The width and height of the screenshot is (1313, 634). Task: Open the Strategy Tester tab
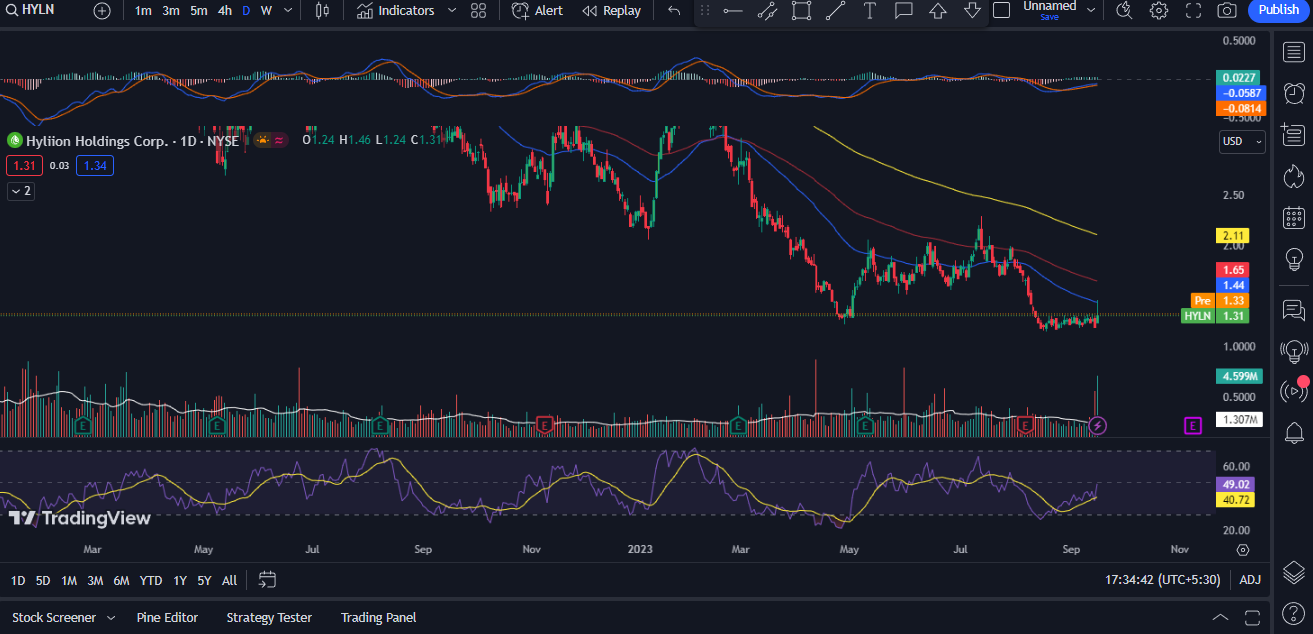(x=269, y=618)
